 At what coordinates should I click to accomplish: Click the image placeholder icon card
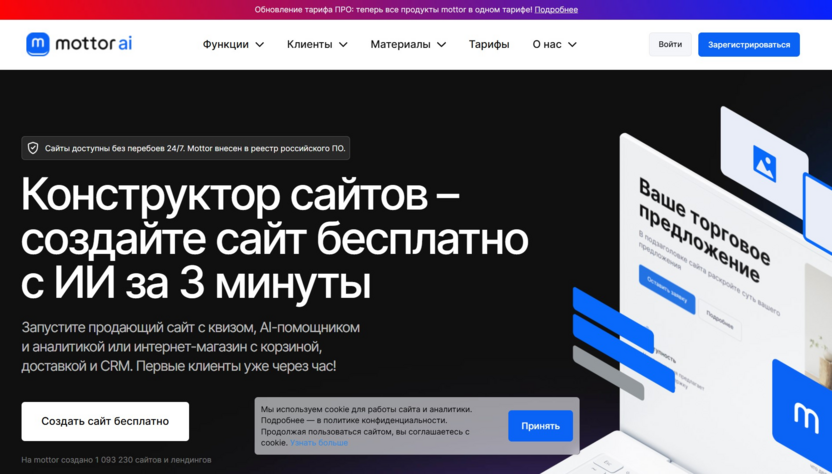coord(764,163)
